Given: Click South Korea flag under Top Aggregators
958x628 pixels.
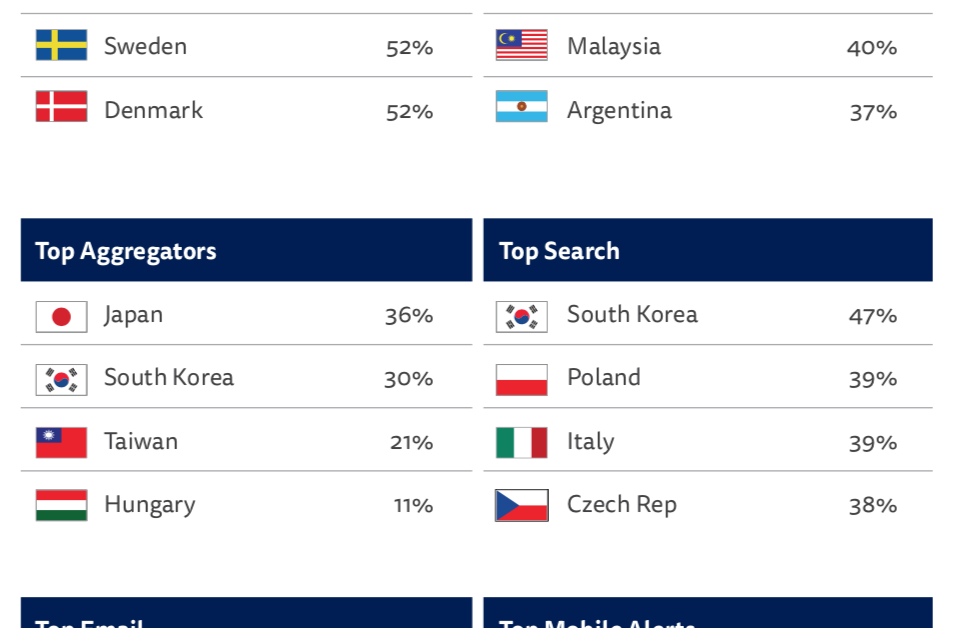Looking at the screenshot, I should (61, 379).
